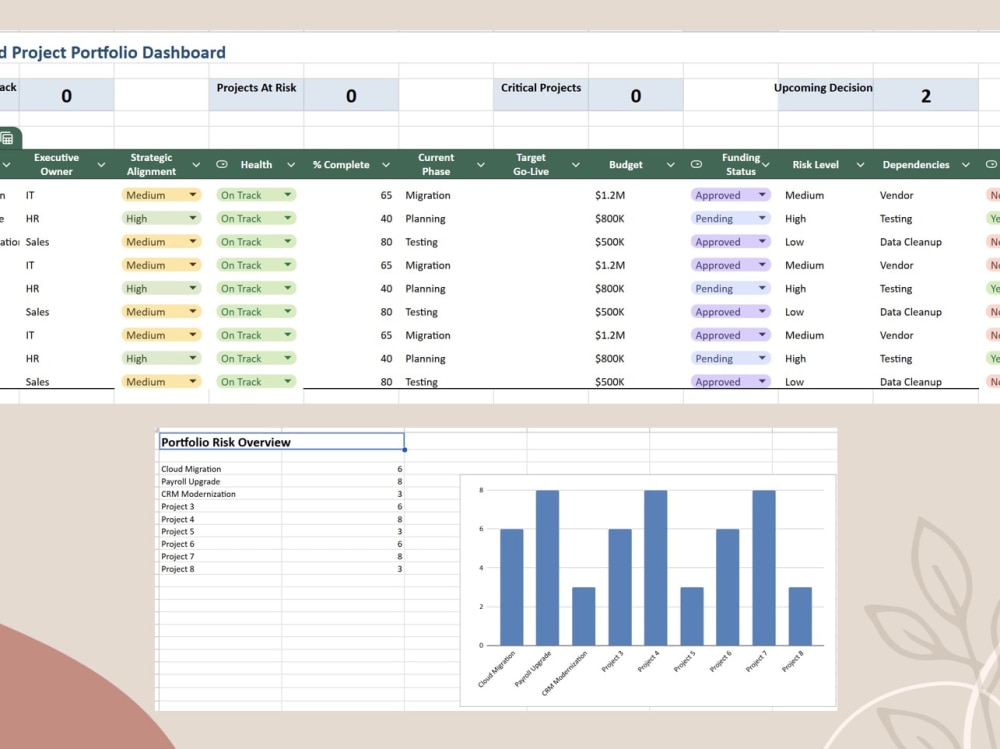Open the second row's Pending funding dropdown
Image resolution: width=1000 pixels, height=749 pixels.
[x=762, y=218]
